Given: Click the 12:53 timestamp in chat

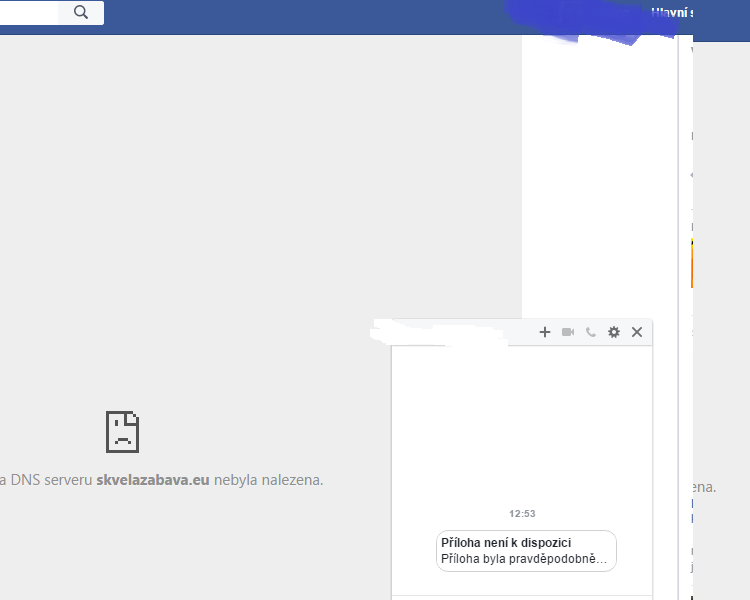Looking at the screenshot, I should [522, 513].
